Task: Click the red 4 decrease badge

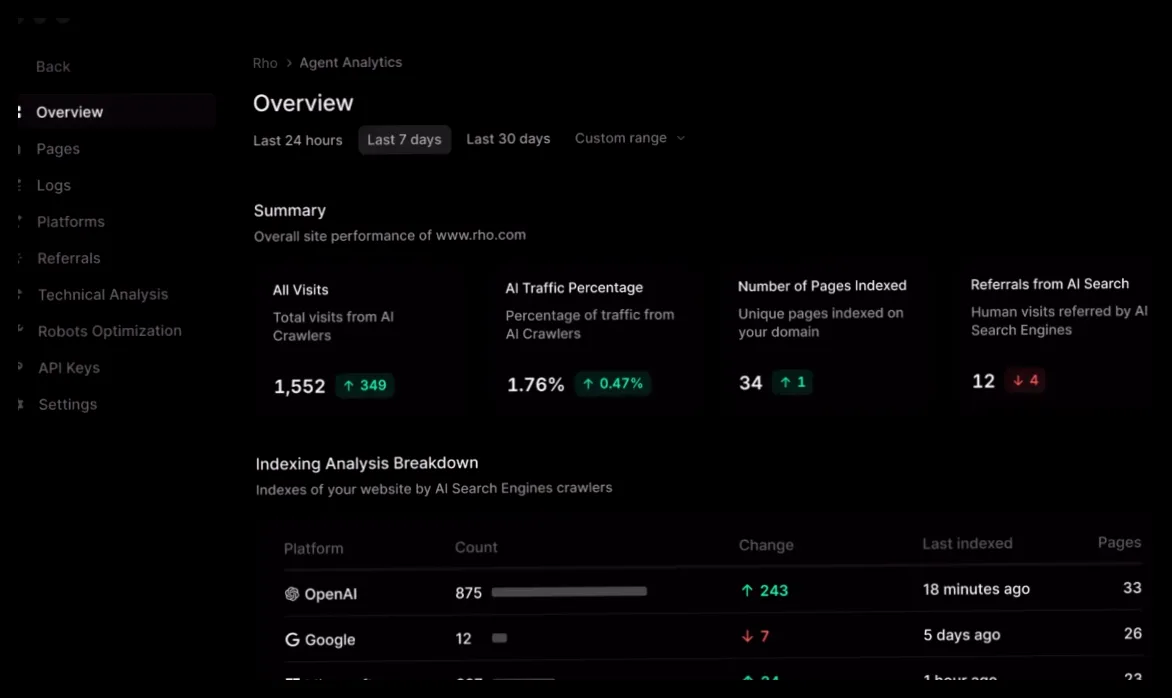Action: pyautogui.click(x=1025, y=380)
